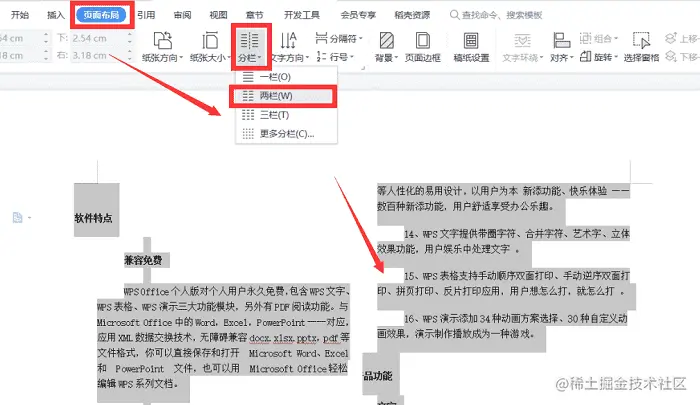Expand the 文字环绕 dropdown arrow
This screenshot has height=405, width=700.
541,58
